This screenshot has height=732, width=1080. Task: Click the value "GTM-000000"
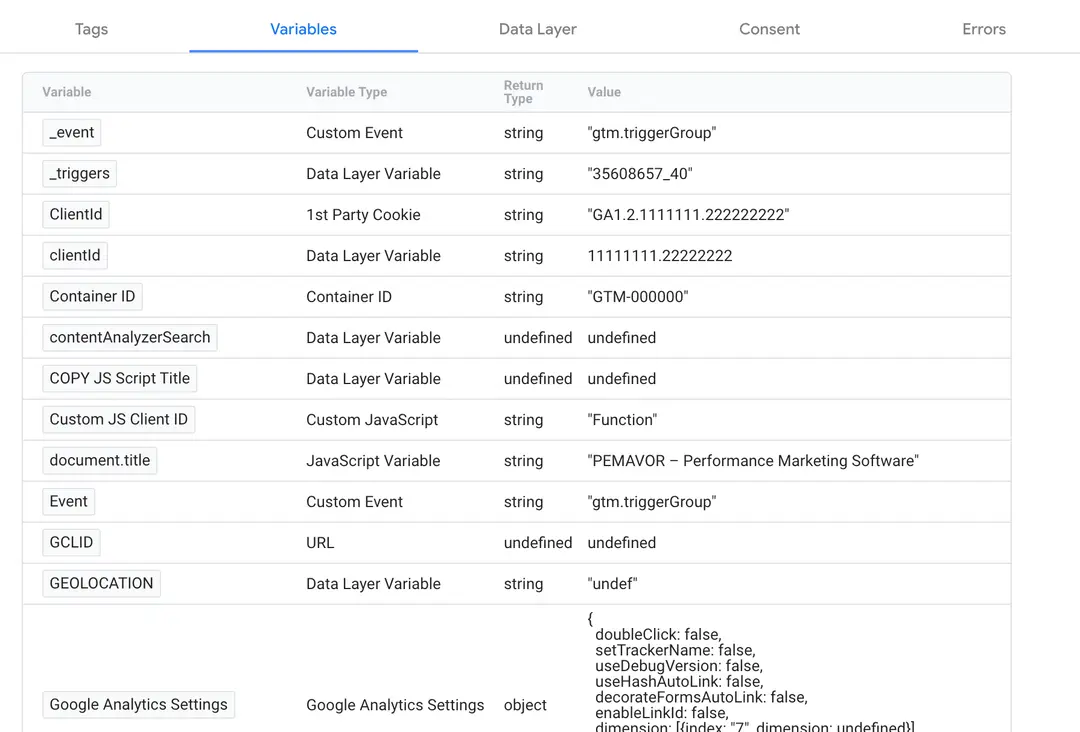pyautogui.click(x=638, y=297)
